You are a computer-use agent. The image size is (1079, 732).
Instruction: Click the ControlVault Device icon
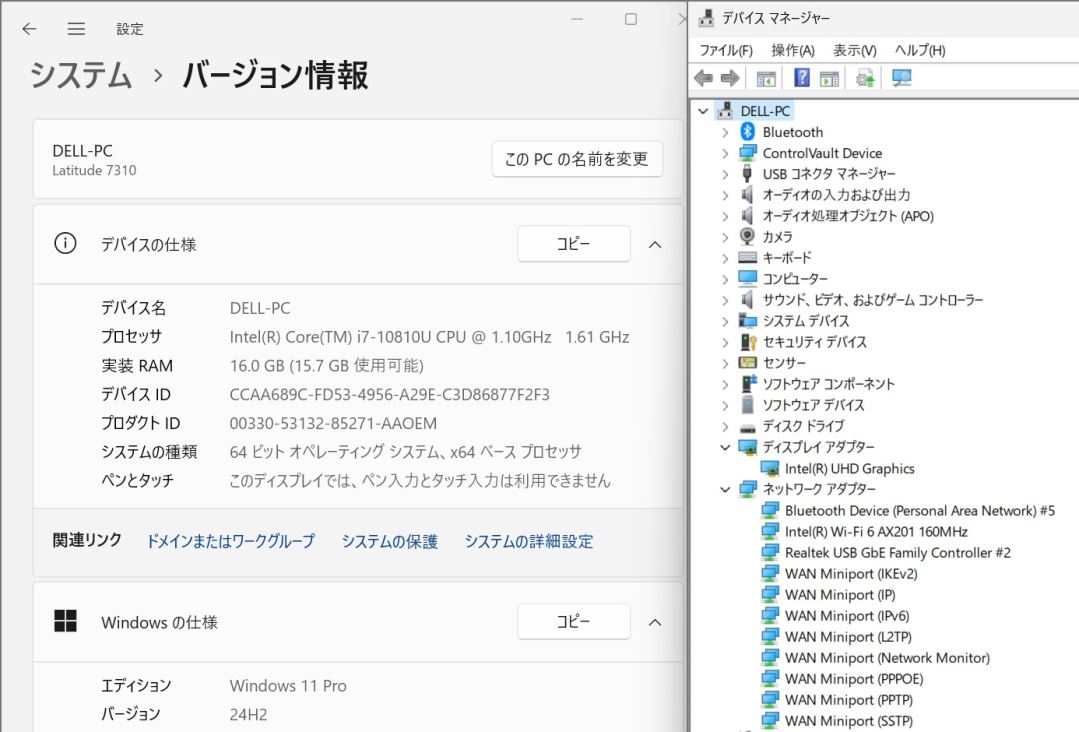coord(747,153)
